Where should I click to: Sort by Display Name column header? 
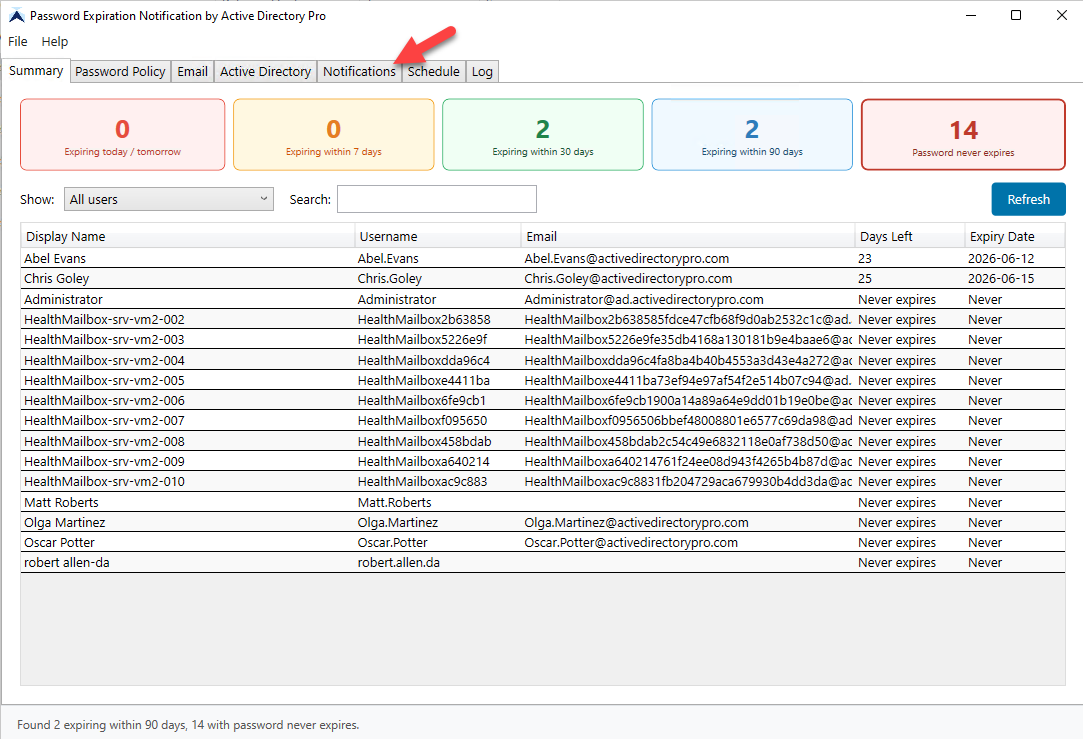(187, 236)
